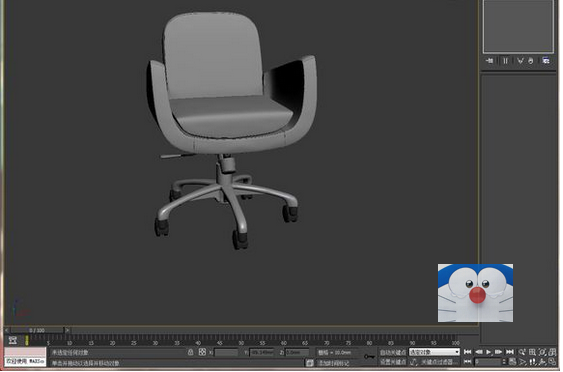The image size is (563, 372).
Task: Open configure modifier sets icon
Action: [546, 61]
